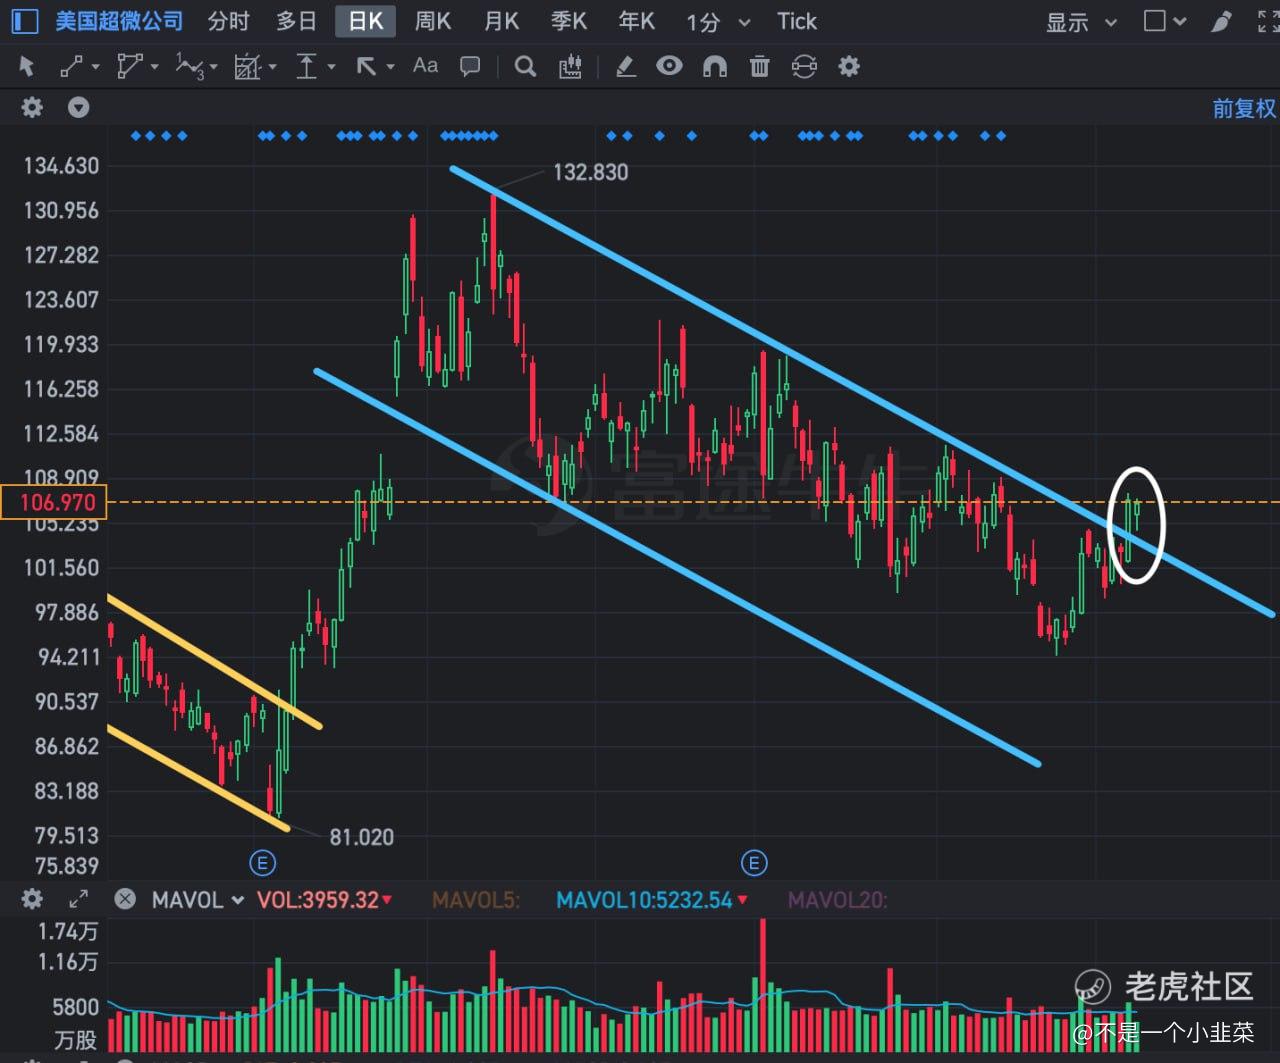Click left earnings E marker
Viewport: 1280px width, 1063px height.
262,863
